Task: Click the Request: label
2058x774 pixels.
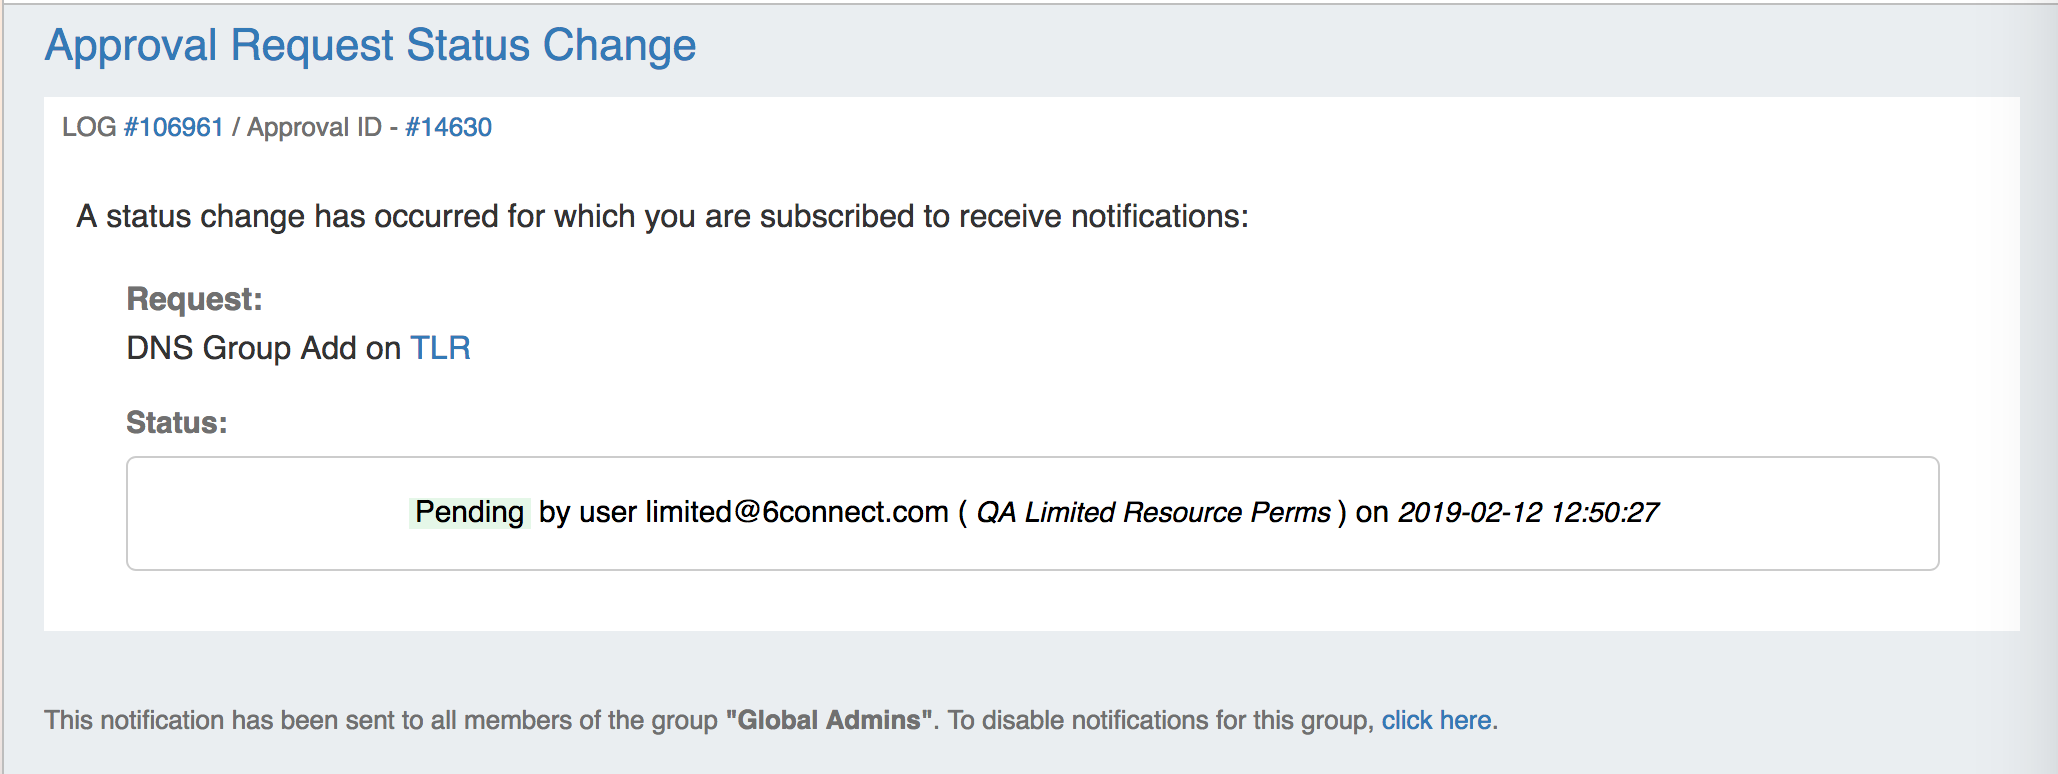Action: tap(194, 299)
